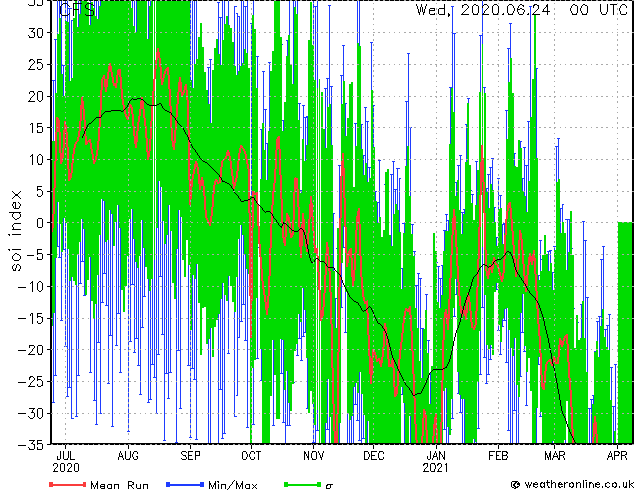Click the '00 UTC' time text
The height and width of the screenshot is (490, 634).
pos(598,10)
